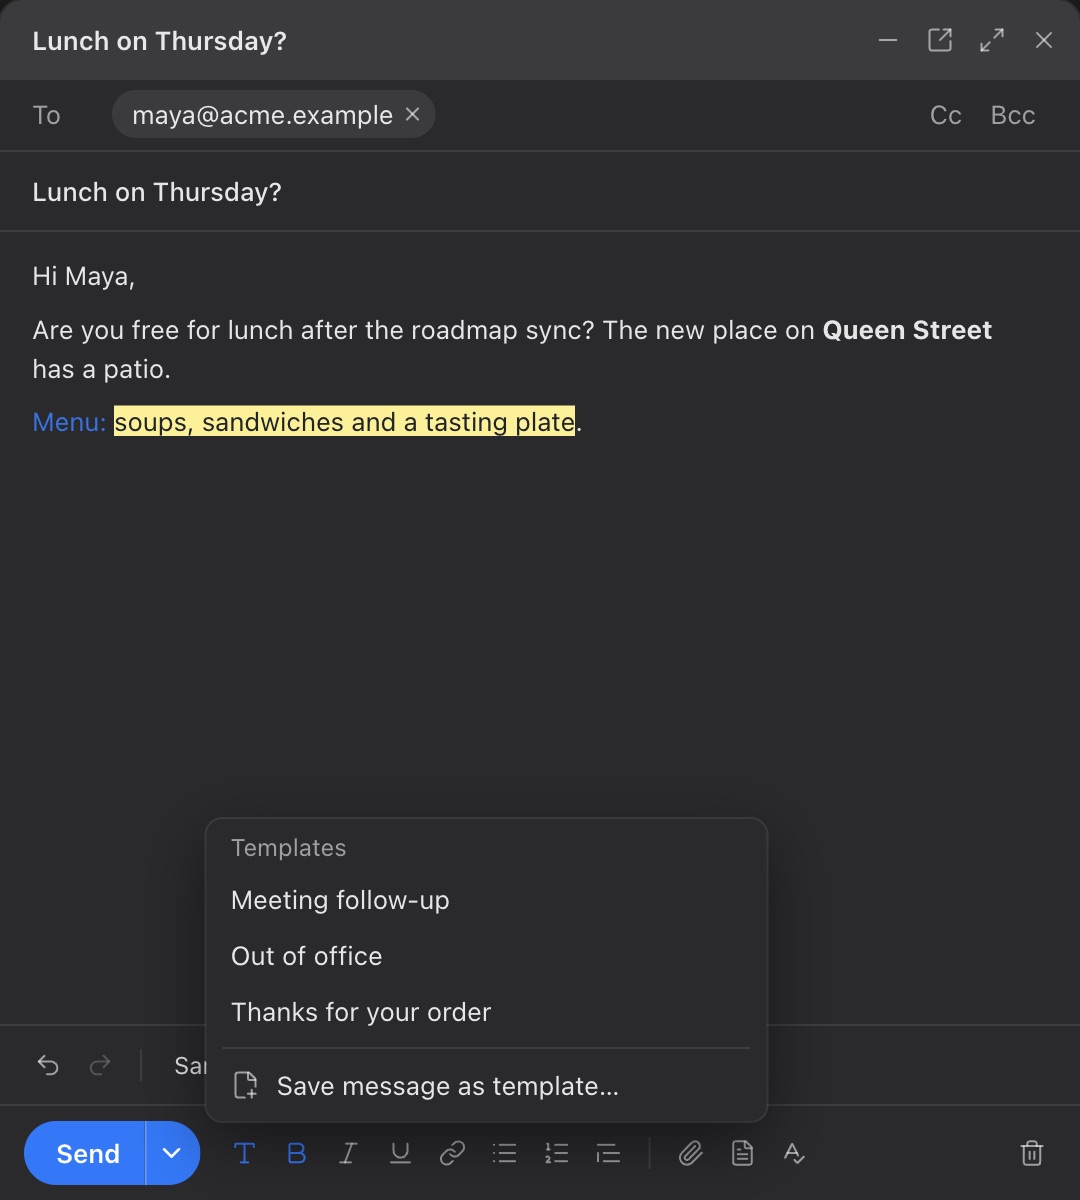Minimize the compose window
The width and height of the screenshot is (1080, 1200).
pos(888,40)
